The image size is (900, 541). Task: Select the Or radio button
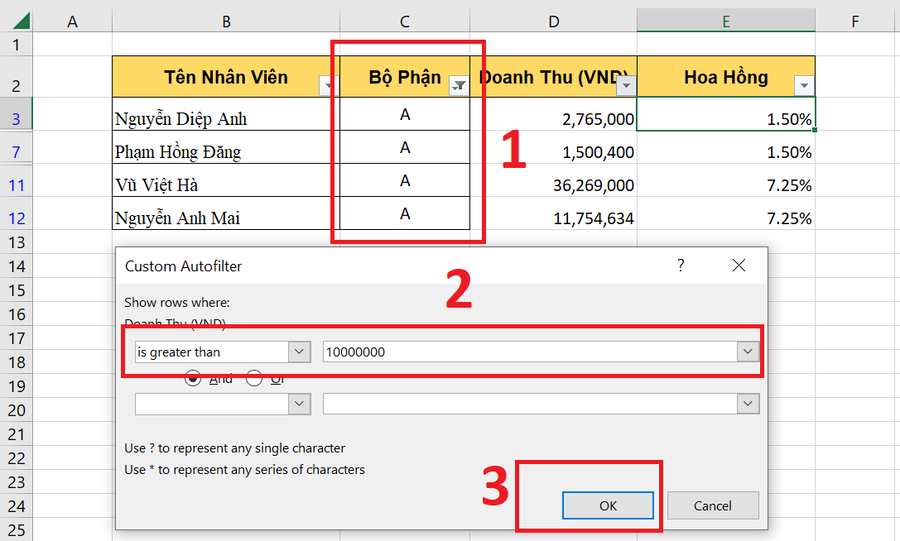pyautogui.click(x=254, y=379)
